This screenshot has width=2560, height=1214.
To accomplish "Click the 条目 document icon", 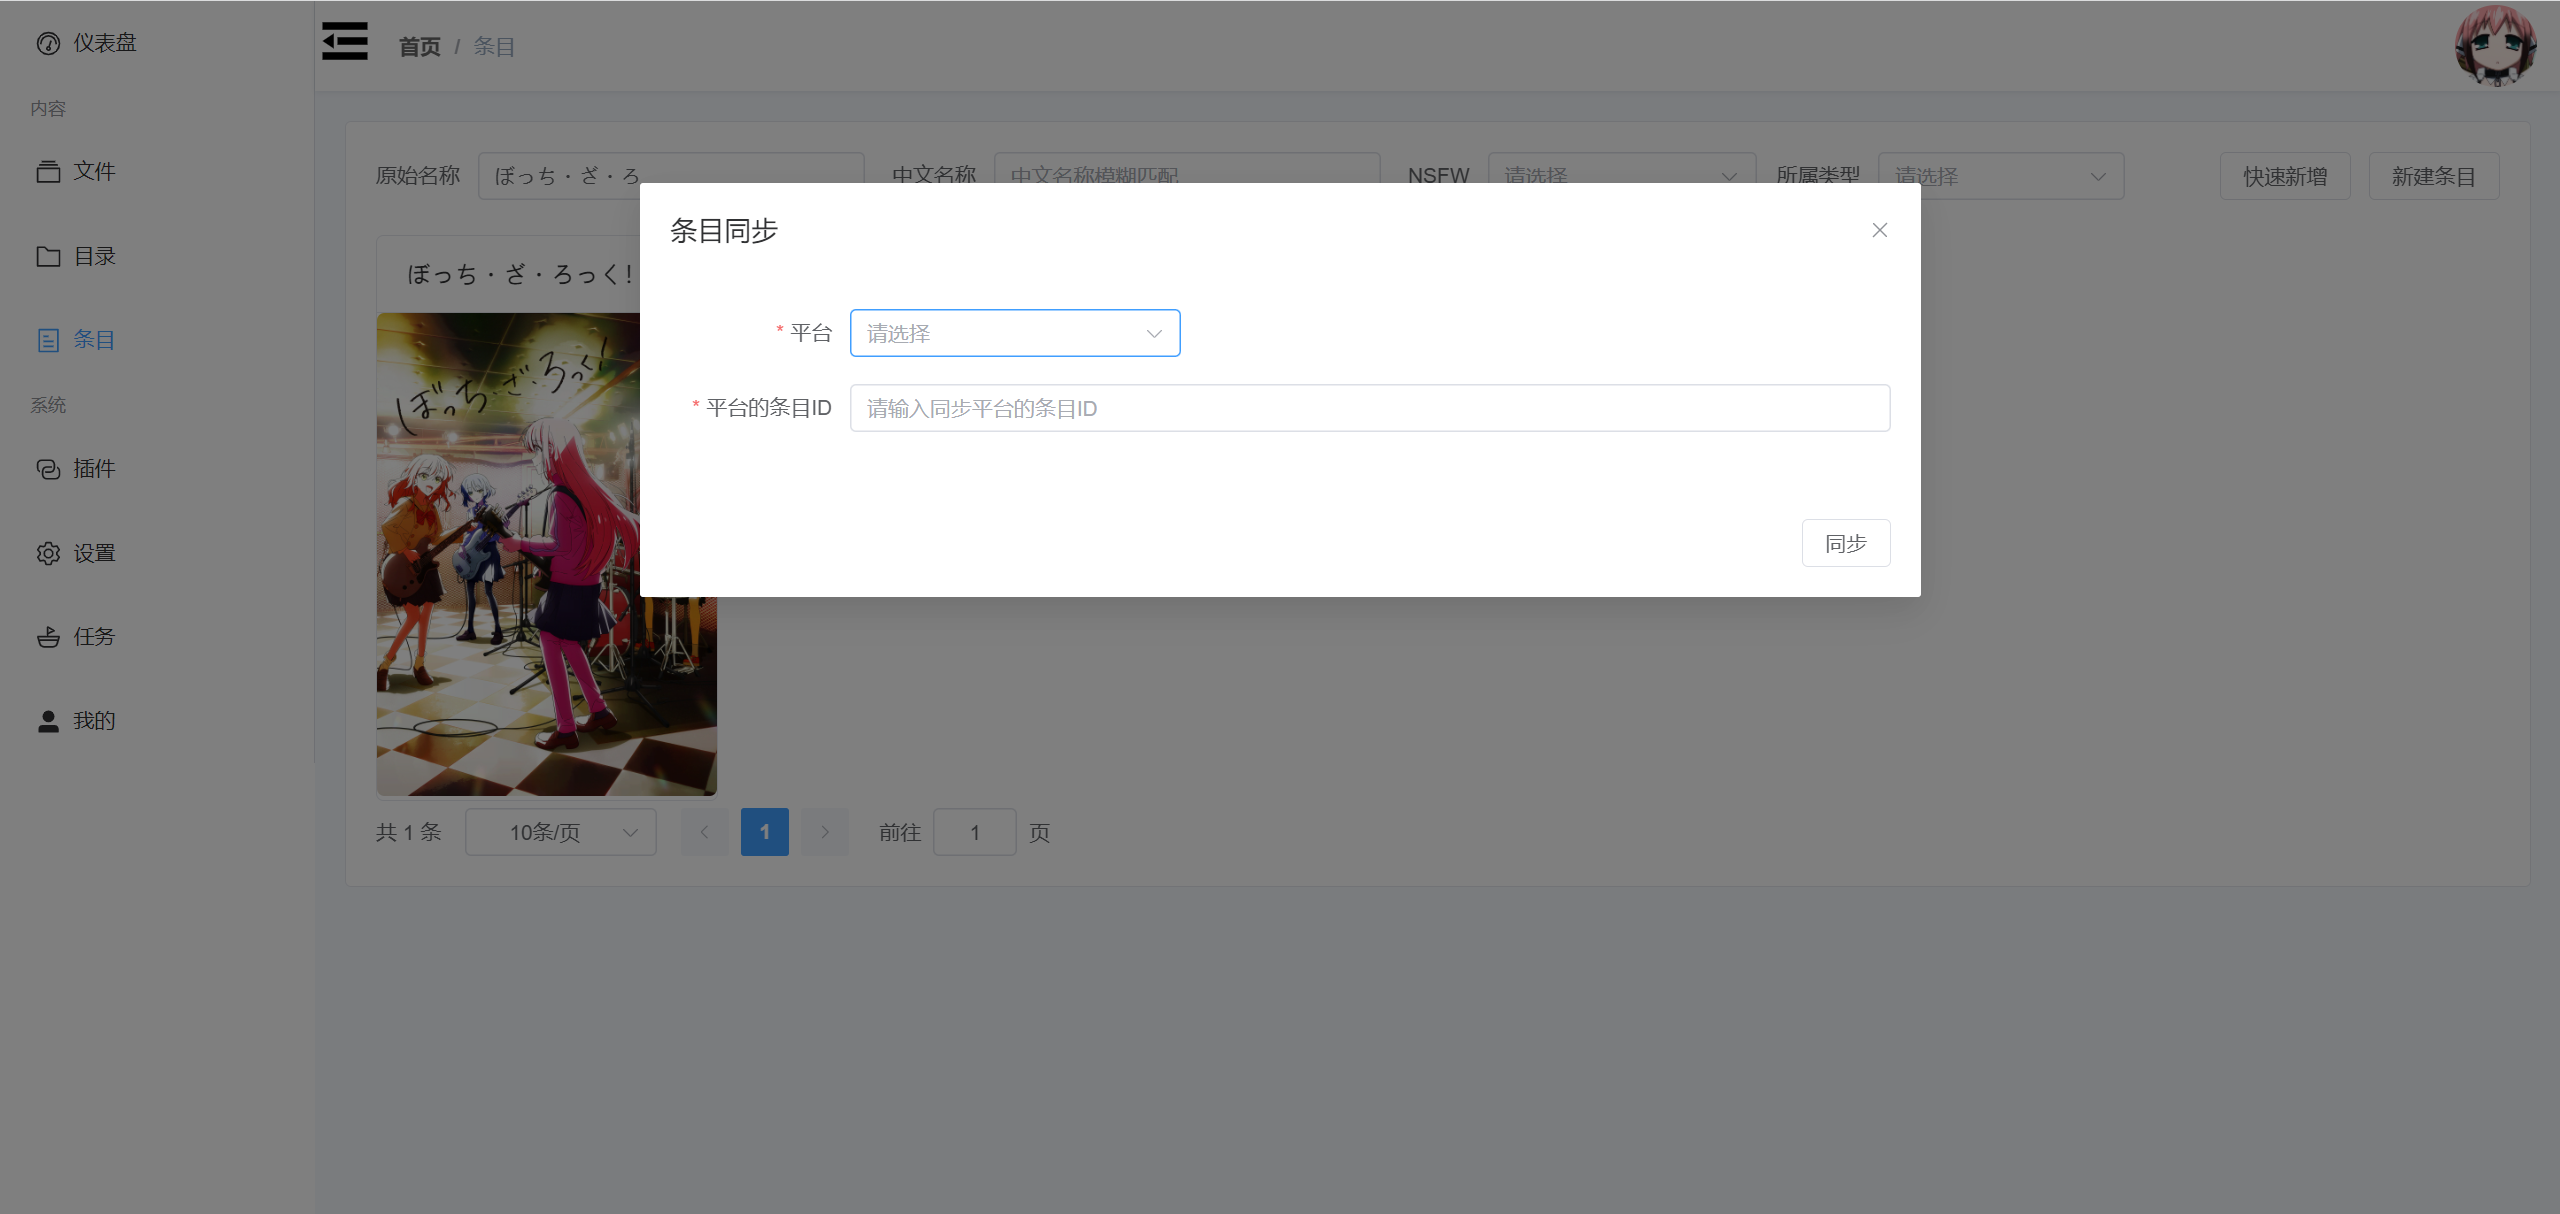I will point(48,340).
